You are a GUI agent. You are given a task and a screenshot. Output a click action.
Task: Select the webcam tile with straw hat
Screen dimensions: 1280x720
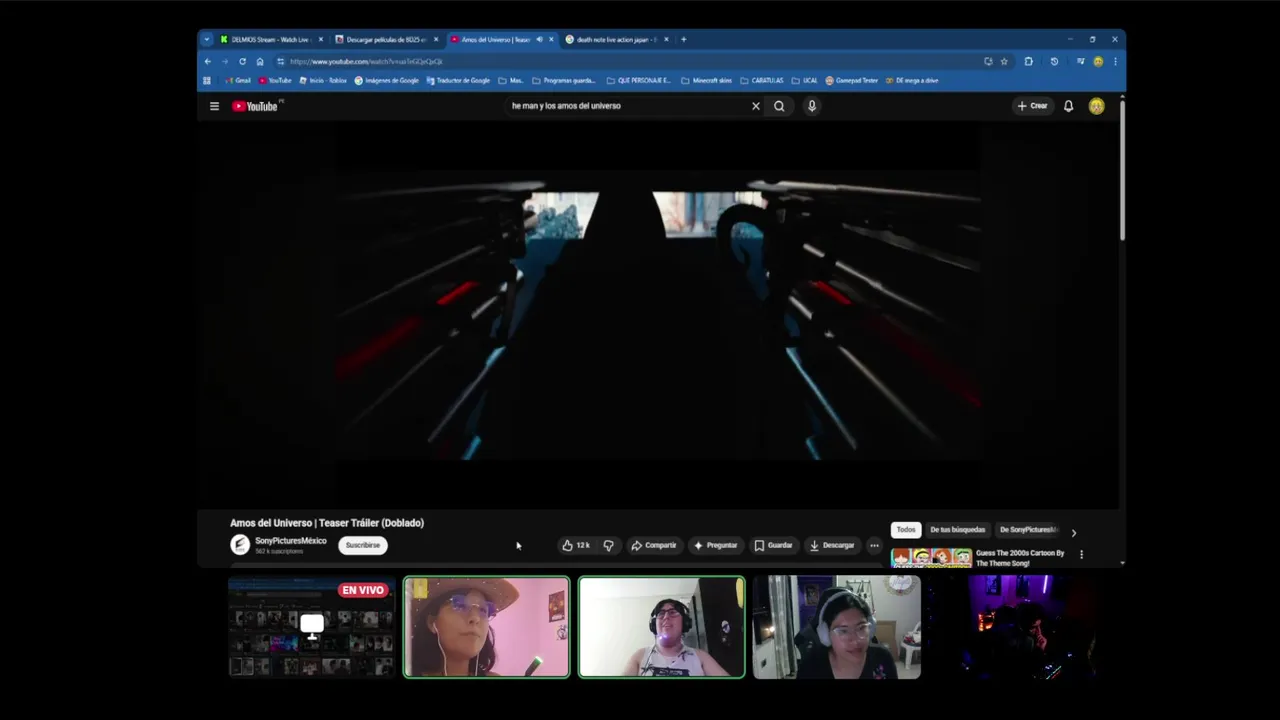[x=487, y=627]
